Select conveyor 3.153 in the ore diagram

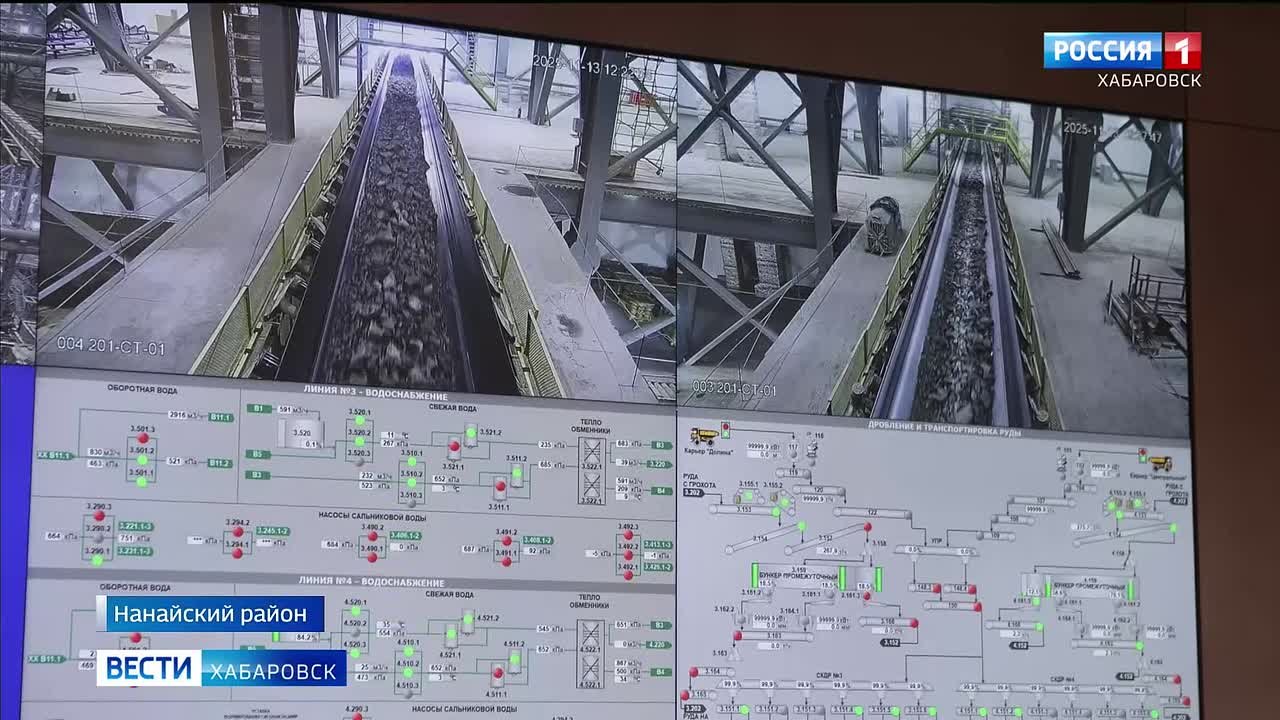(742, 510)
